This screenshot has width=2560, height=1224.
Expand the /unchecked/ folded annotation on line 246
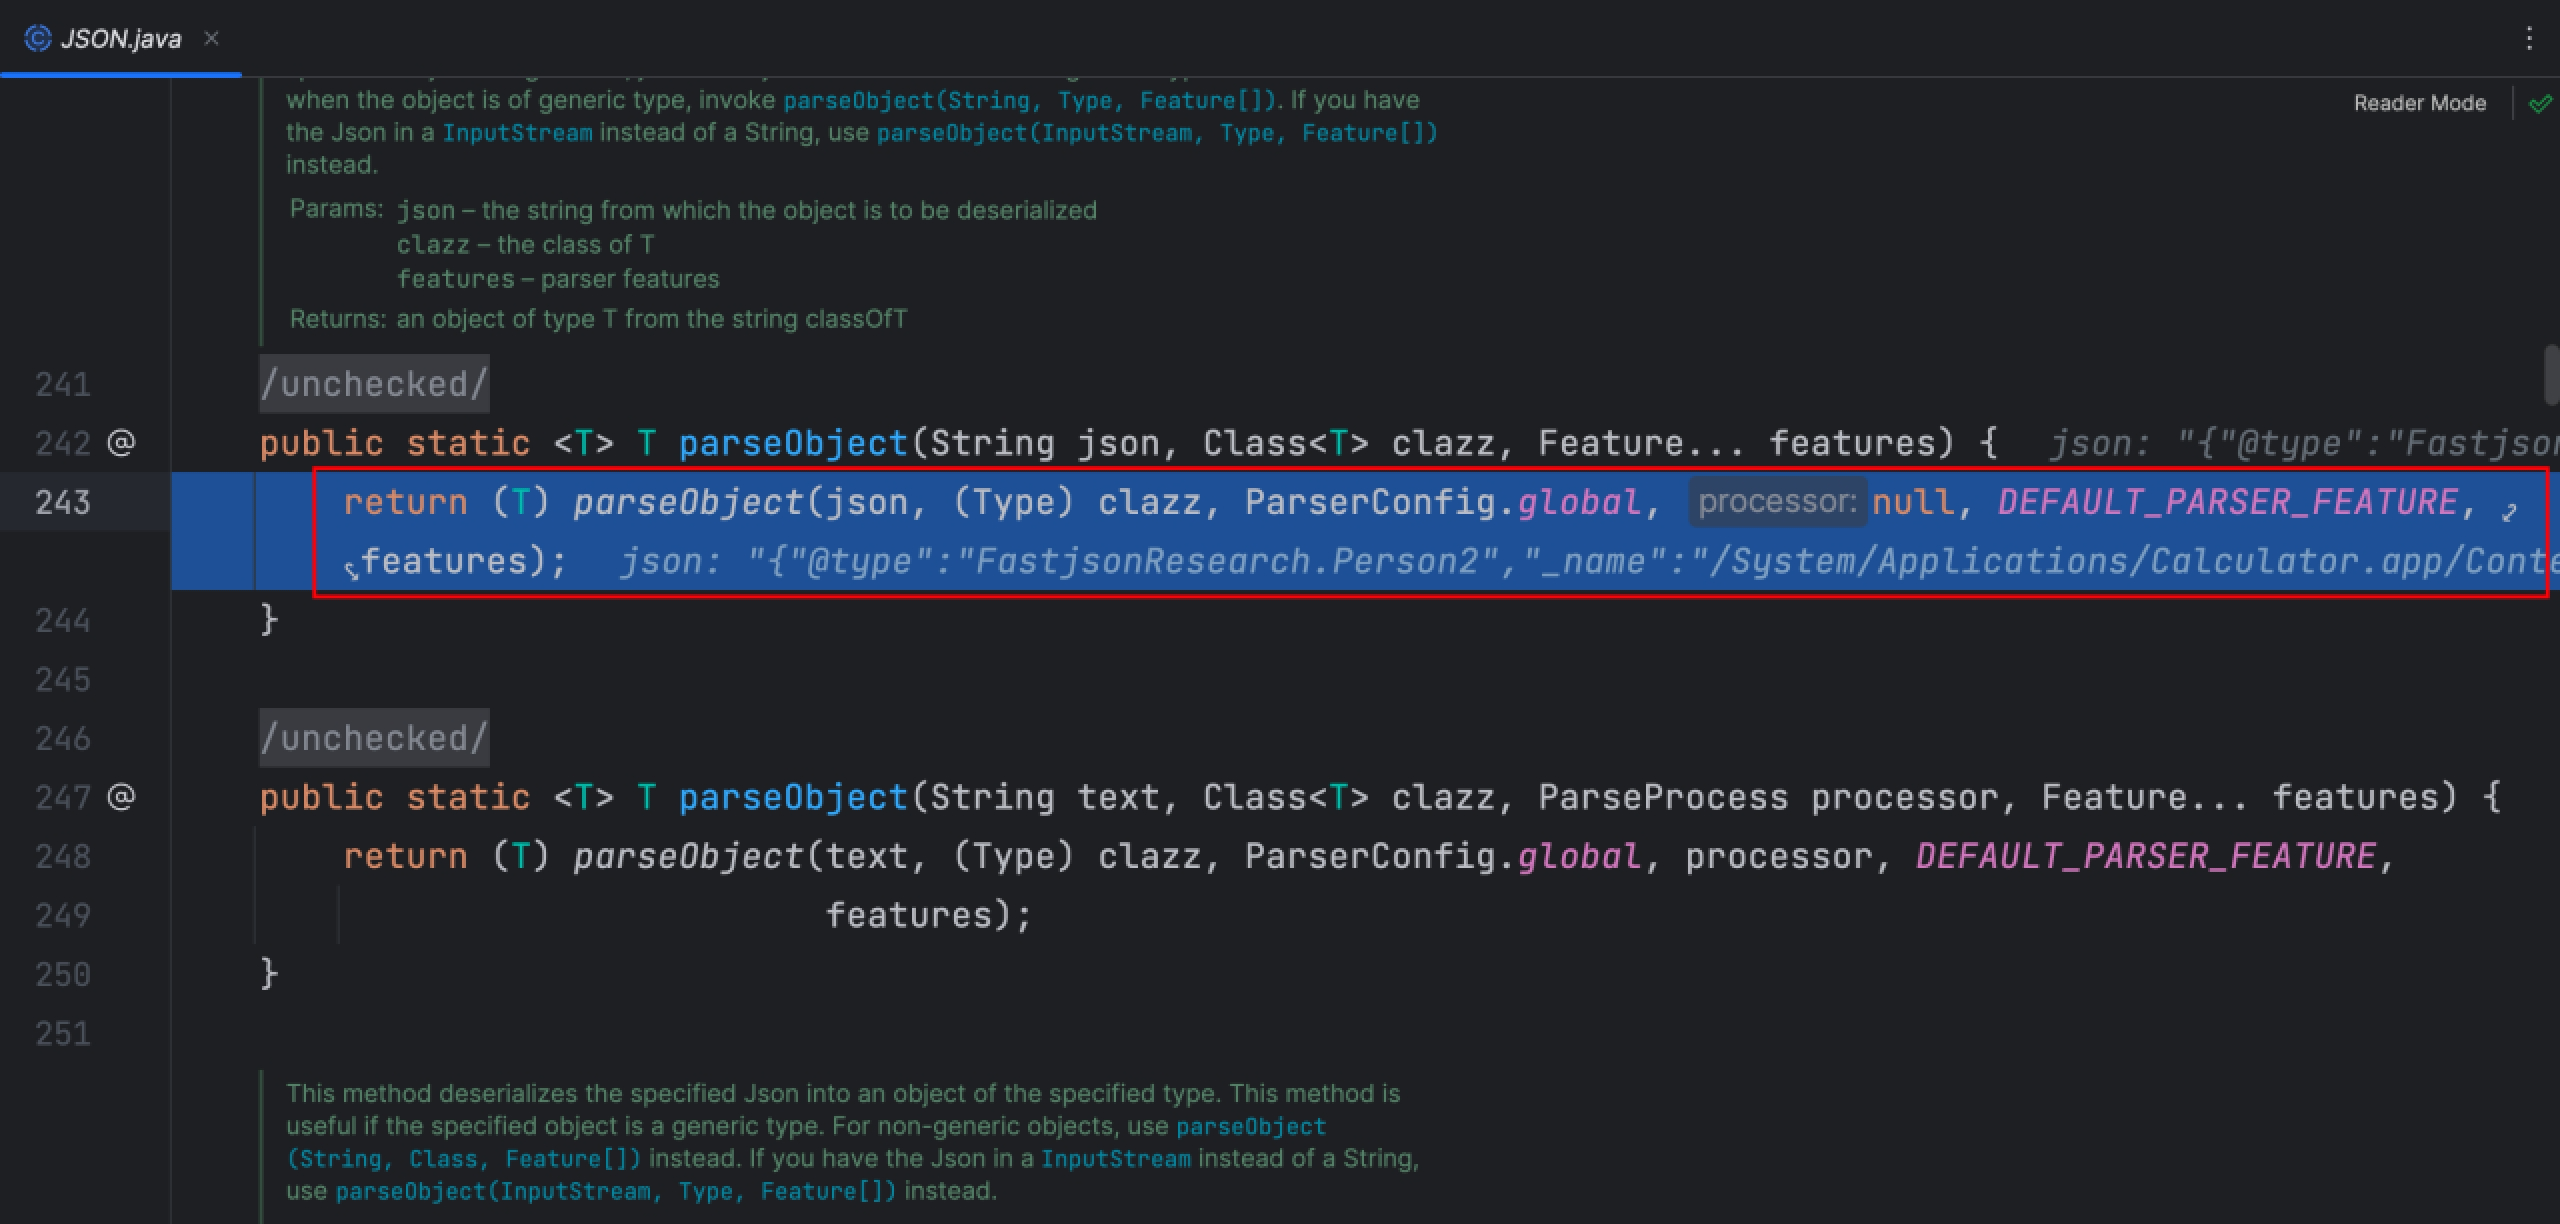[x=374, y=738]
